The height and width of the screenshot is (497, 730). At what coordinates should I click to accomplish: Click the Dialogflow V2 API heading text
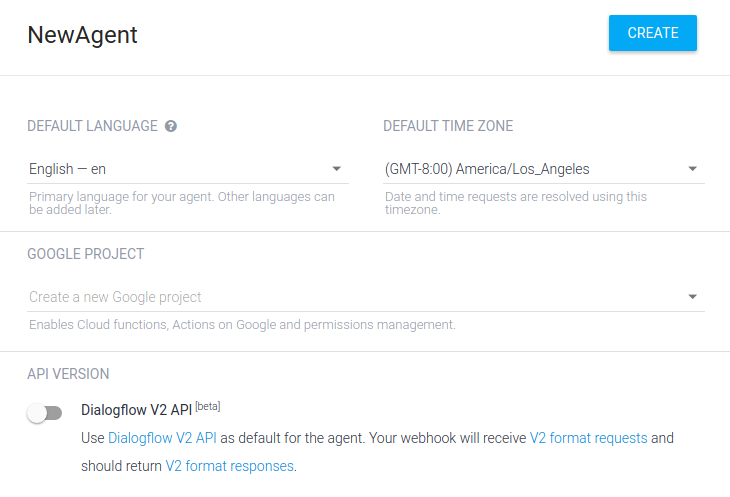click(x=136, y=410)
